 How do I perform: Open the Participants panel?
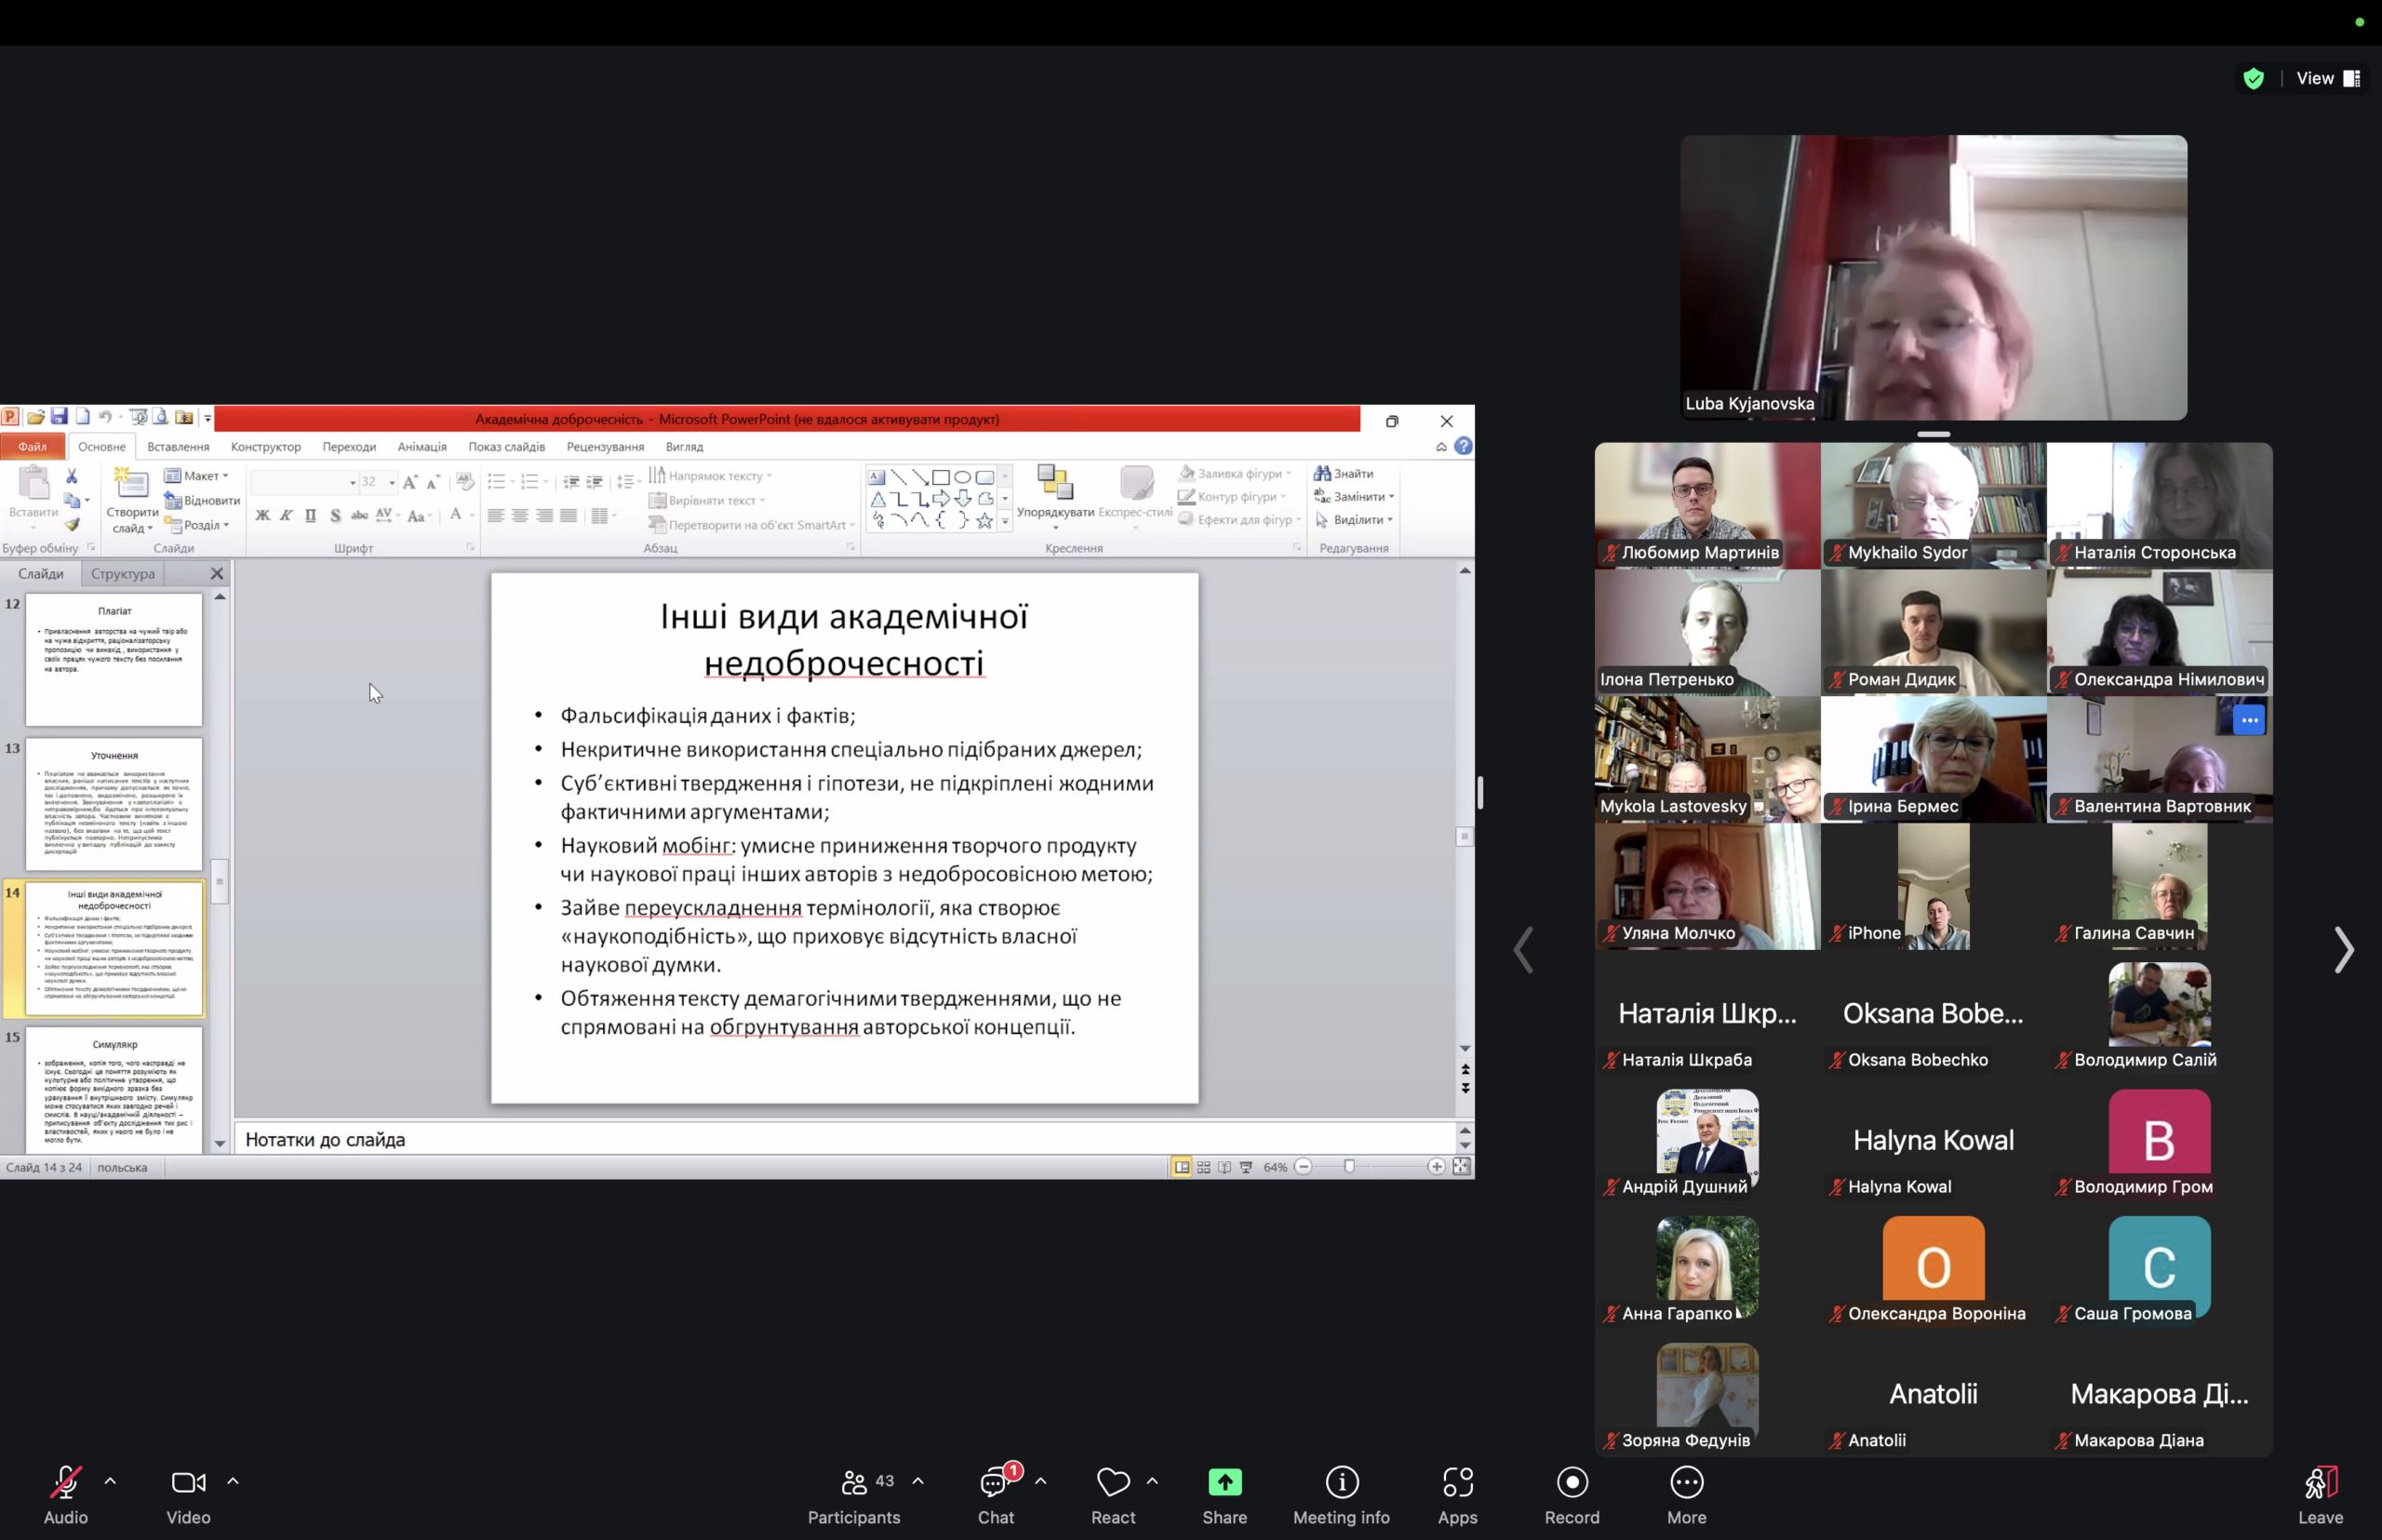click(x=854, y=1484)
